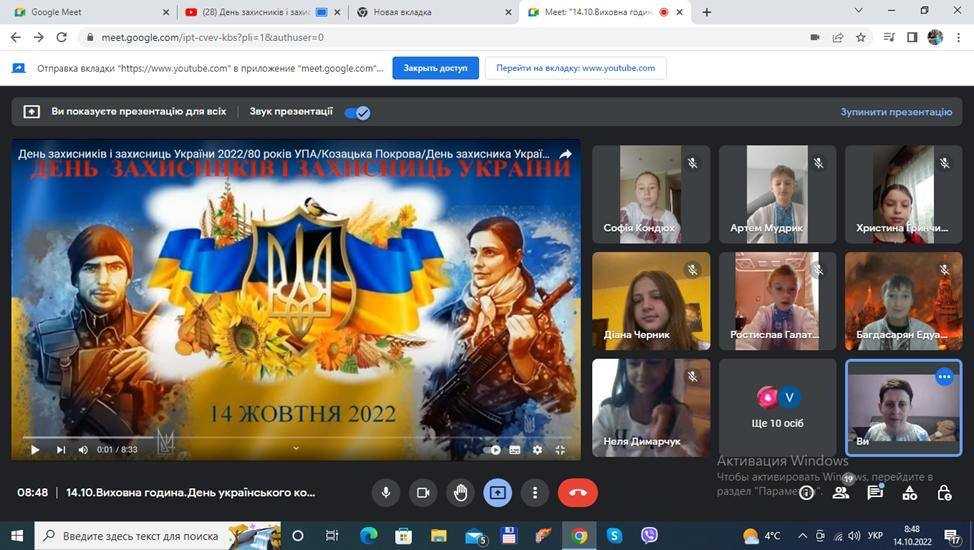Switch to the YouTube browser tab
Viewport: 974px width, 550px height.
(257, 12)
